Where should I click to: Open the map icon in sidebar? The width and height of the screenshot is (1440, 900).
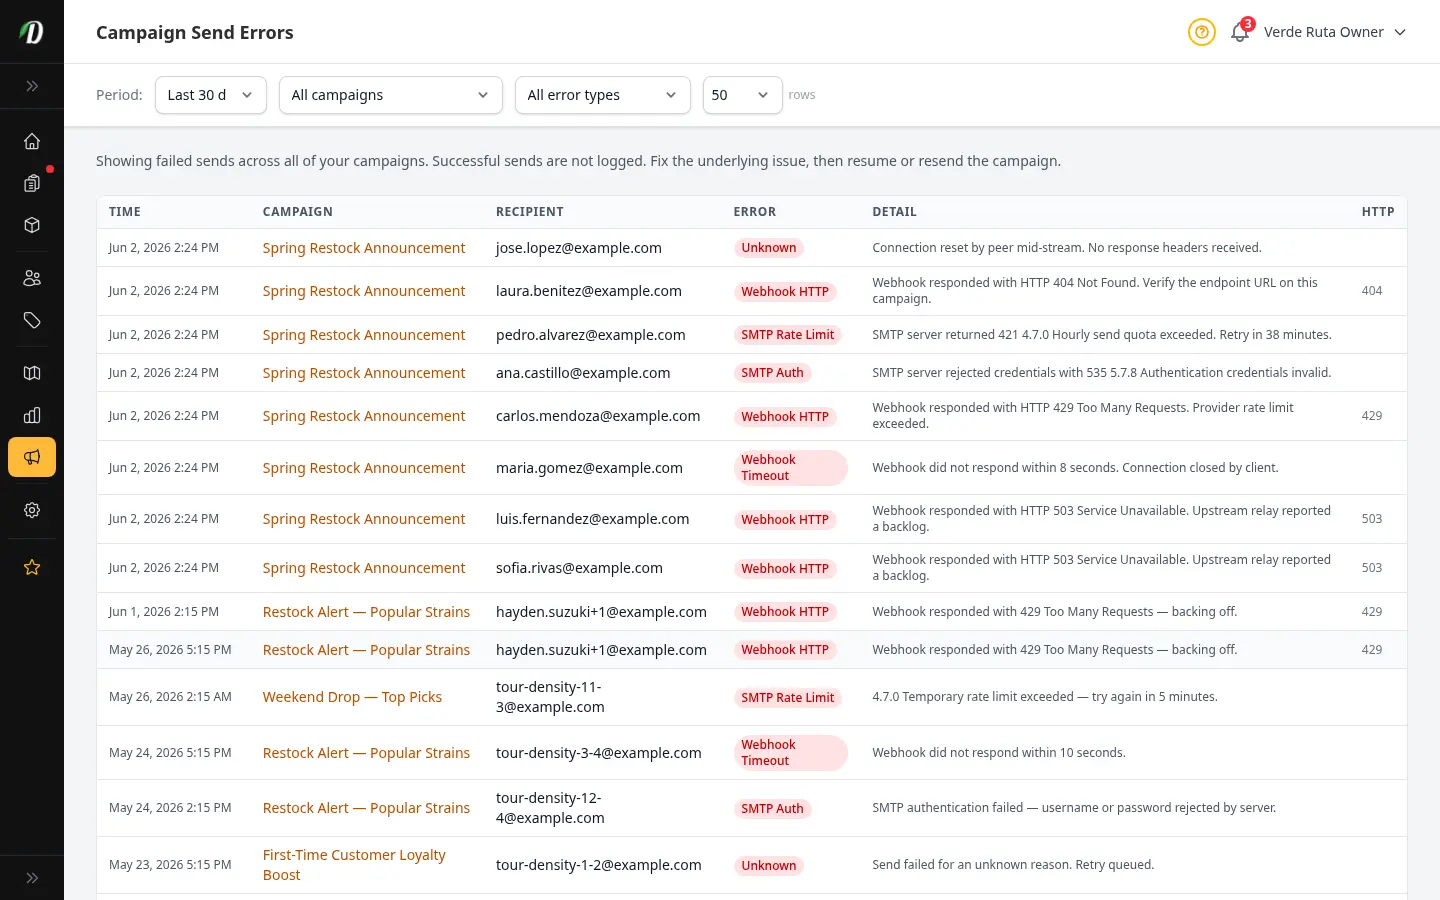pyautogui.click(x=32, y=373)
